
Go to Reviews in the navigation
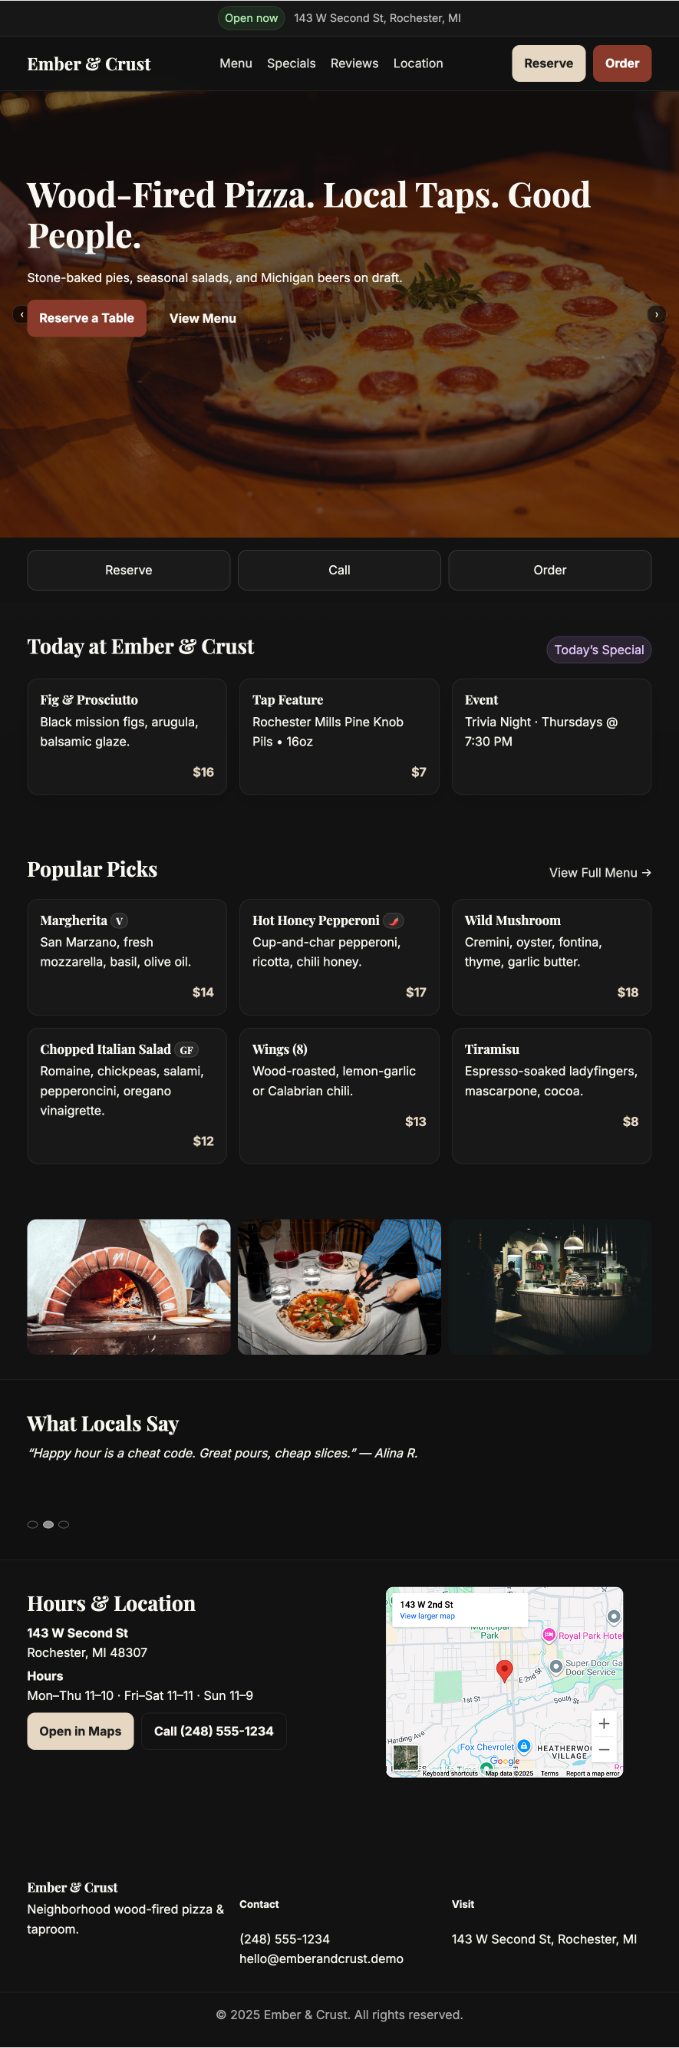click(354, 64)
